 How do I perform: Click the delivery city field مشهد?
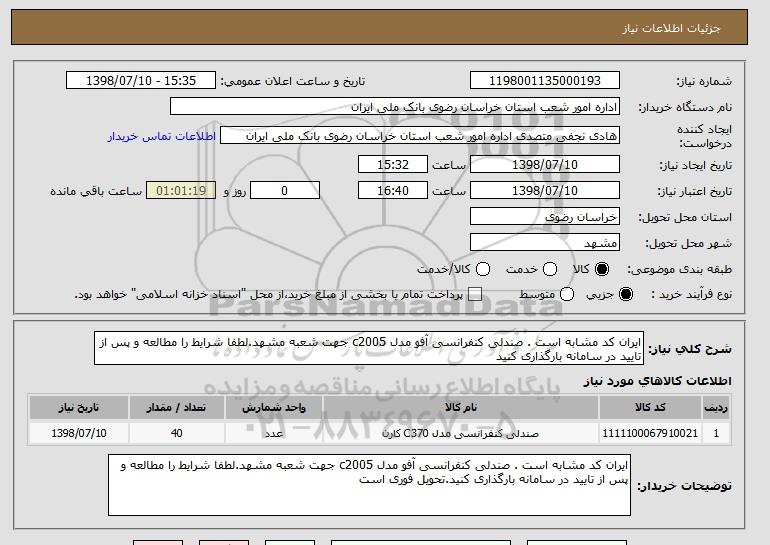point(545,243)
